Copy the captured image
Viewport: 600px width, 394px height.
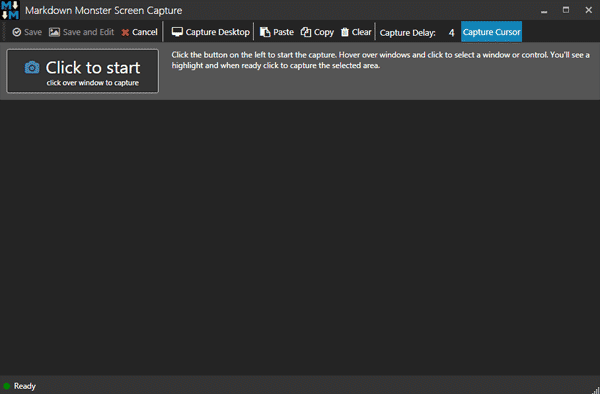[x=317, y=32]
